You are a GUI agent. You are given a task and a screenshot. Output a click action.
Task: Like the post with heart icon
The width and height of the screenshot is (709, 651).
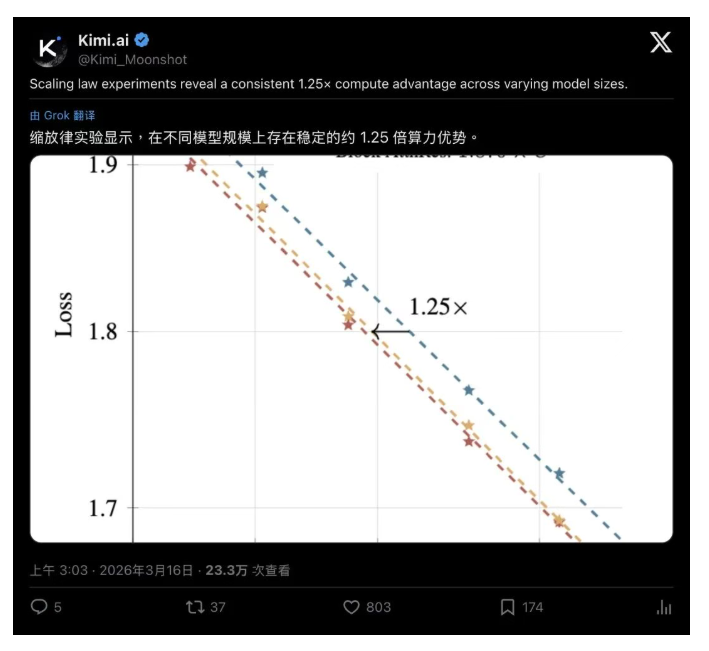coord(351,607)
